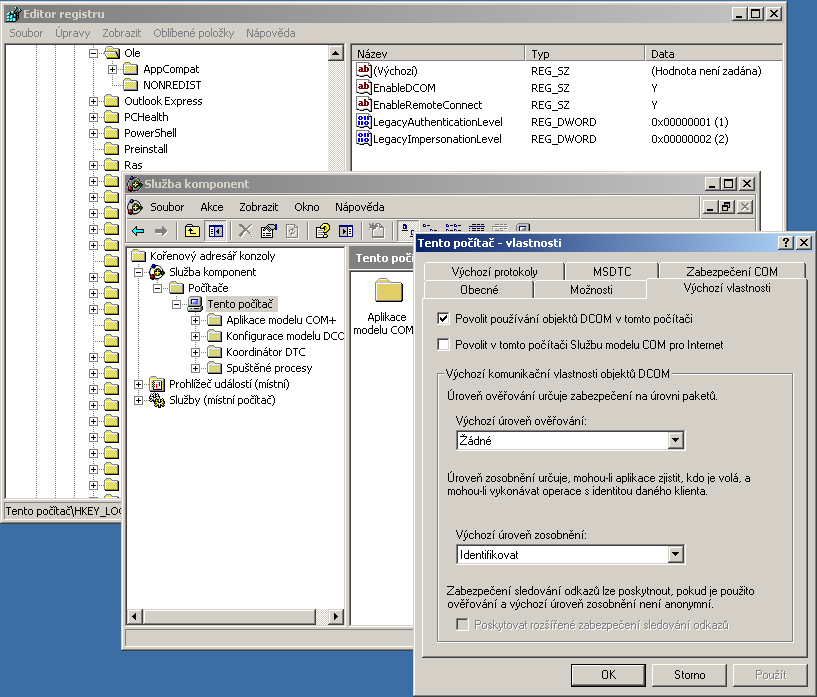
Task: Uncheck Povolit používání objektů DCOM checkbox
Action: coord(443,318)
